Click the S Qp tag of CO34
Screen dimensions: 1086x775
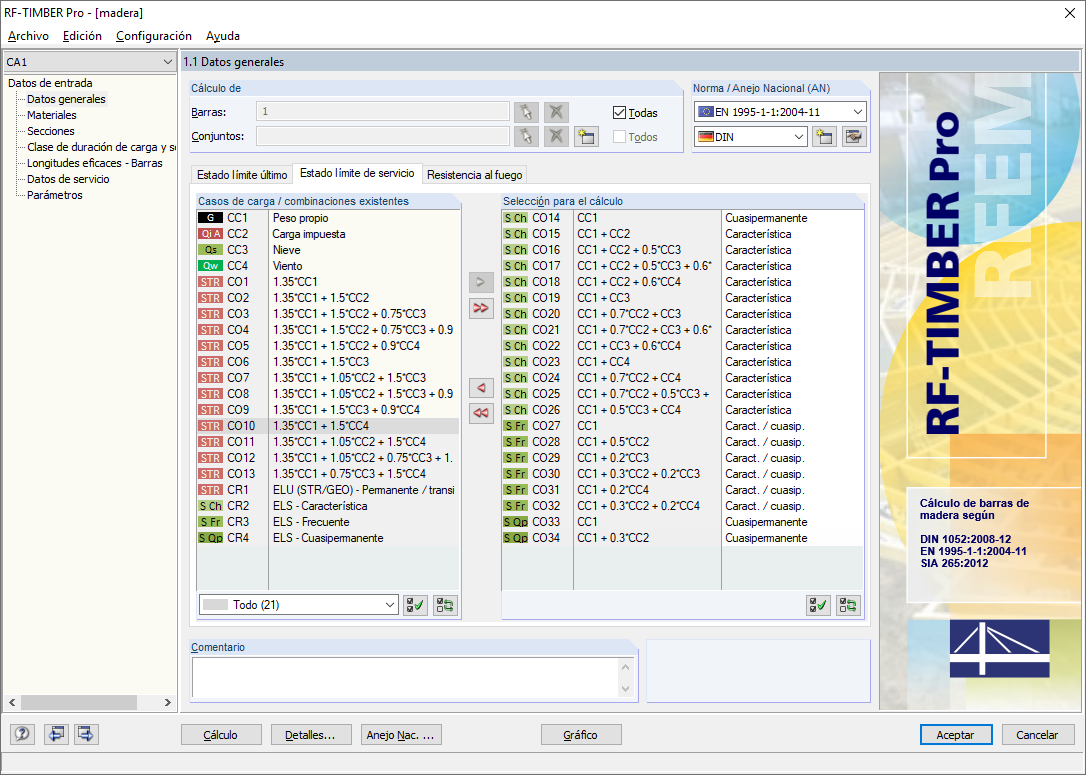[515, 538]
